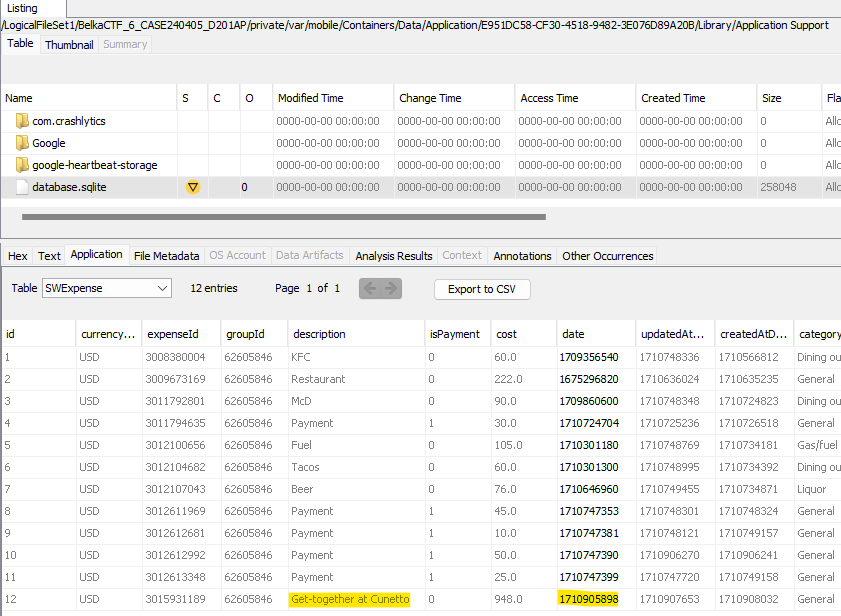Viewport: 841px width, 616px height.
Task: Open the Table dropdown showing SWExpense
Action: pyautogui.click(x=107, y=288)
